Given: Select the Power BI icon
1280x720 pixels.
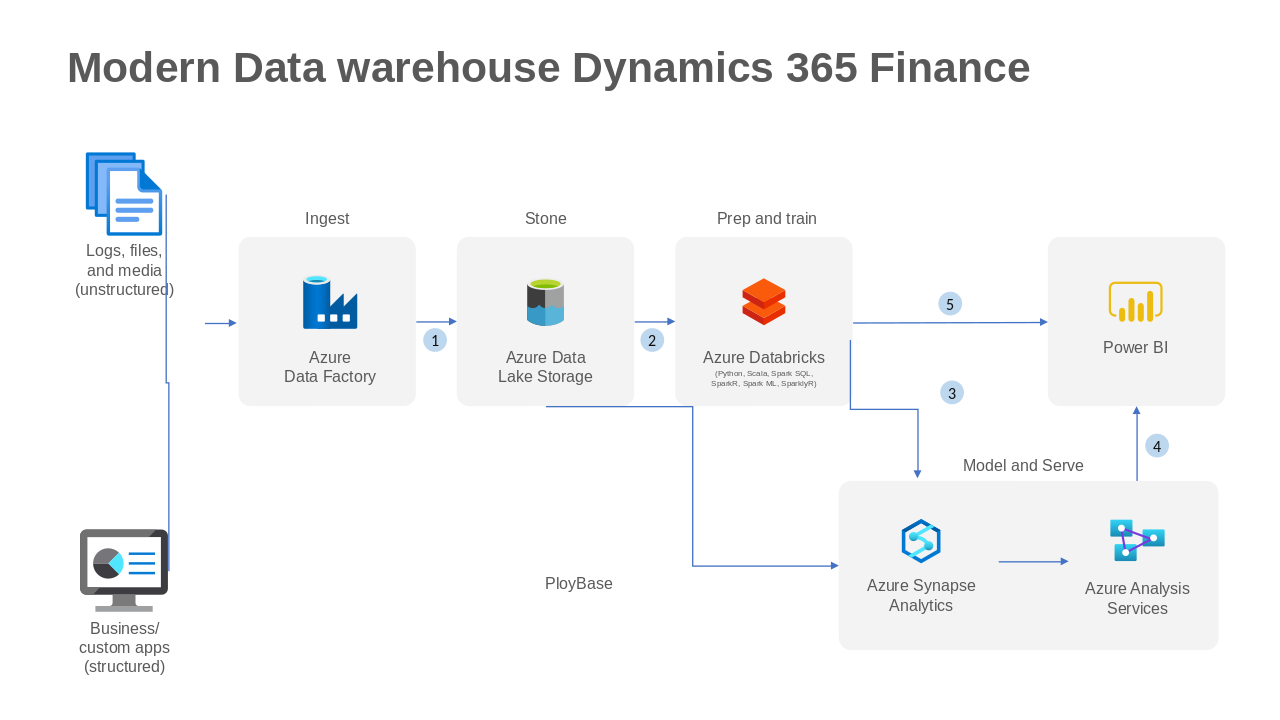Looking at the screenshot, I should pyautogui.click(x=1135, y=302).
